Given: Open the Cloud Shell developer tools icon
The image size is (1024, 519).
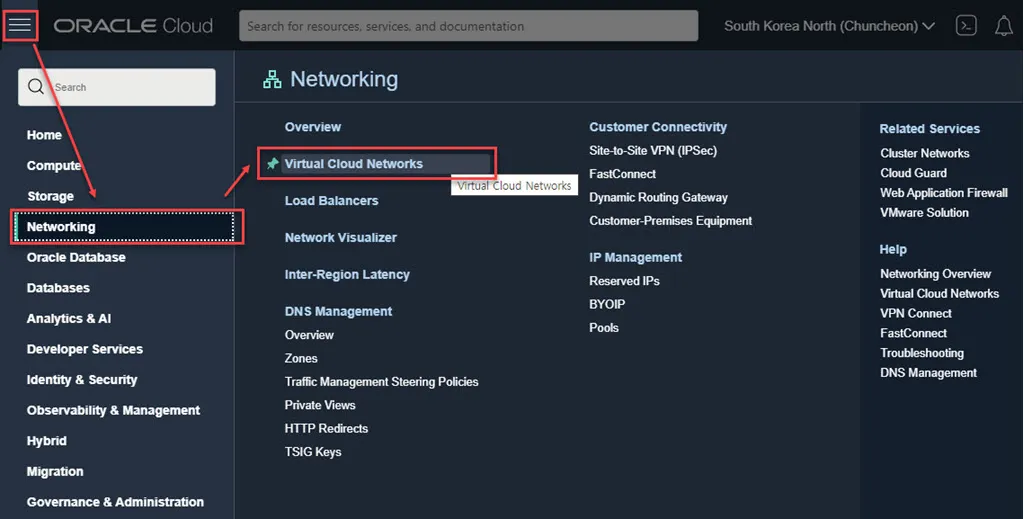Looking at the screenshot, I should pyautogui.click(x=966, y=26).
